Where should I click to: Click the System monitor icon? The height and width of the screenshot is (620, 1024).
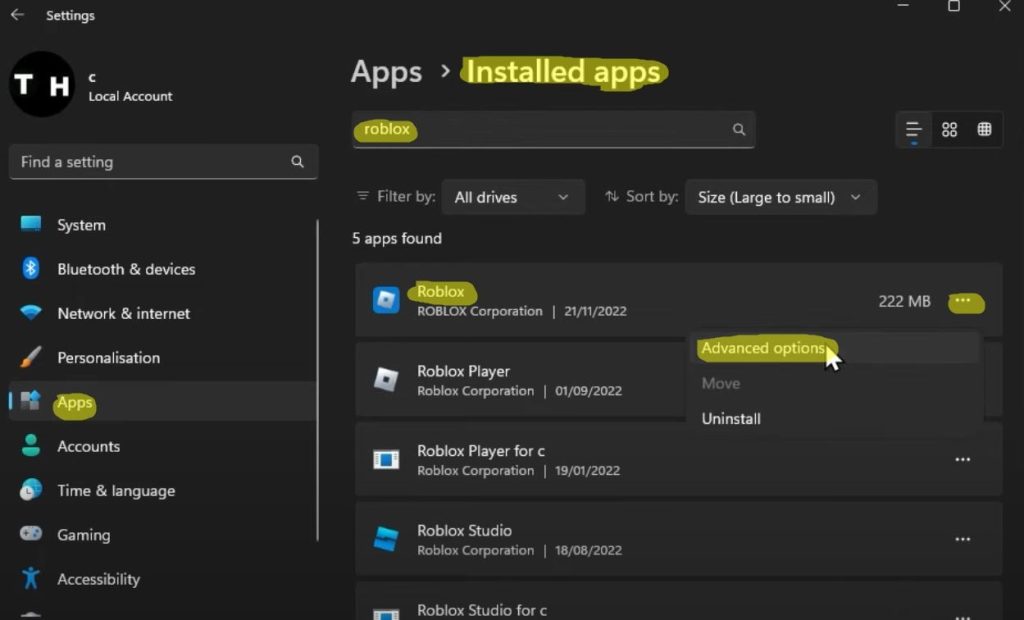click(x=31, y=224)
